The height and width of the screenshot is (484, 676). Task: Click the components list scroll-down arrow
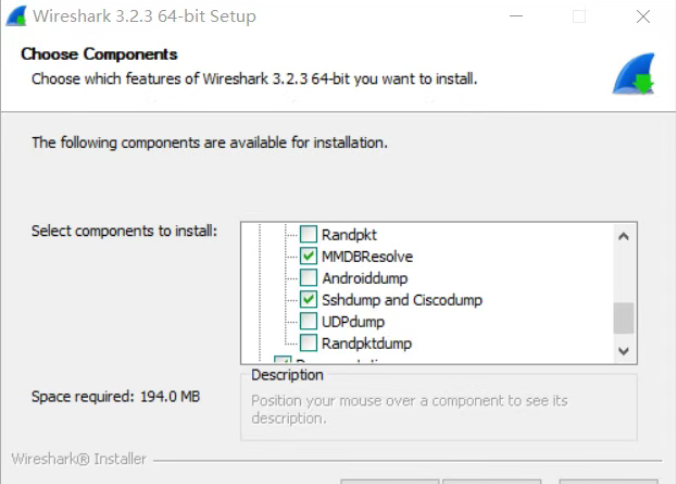(x=623, y=351)
